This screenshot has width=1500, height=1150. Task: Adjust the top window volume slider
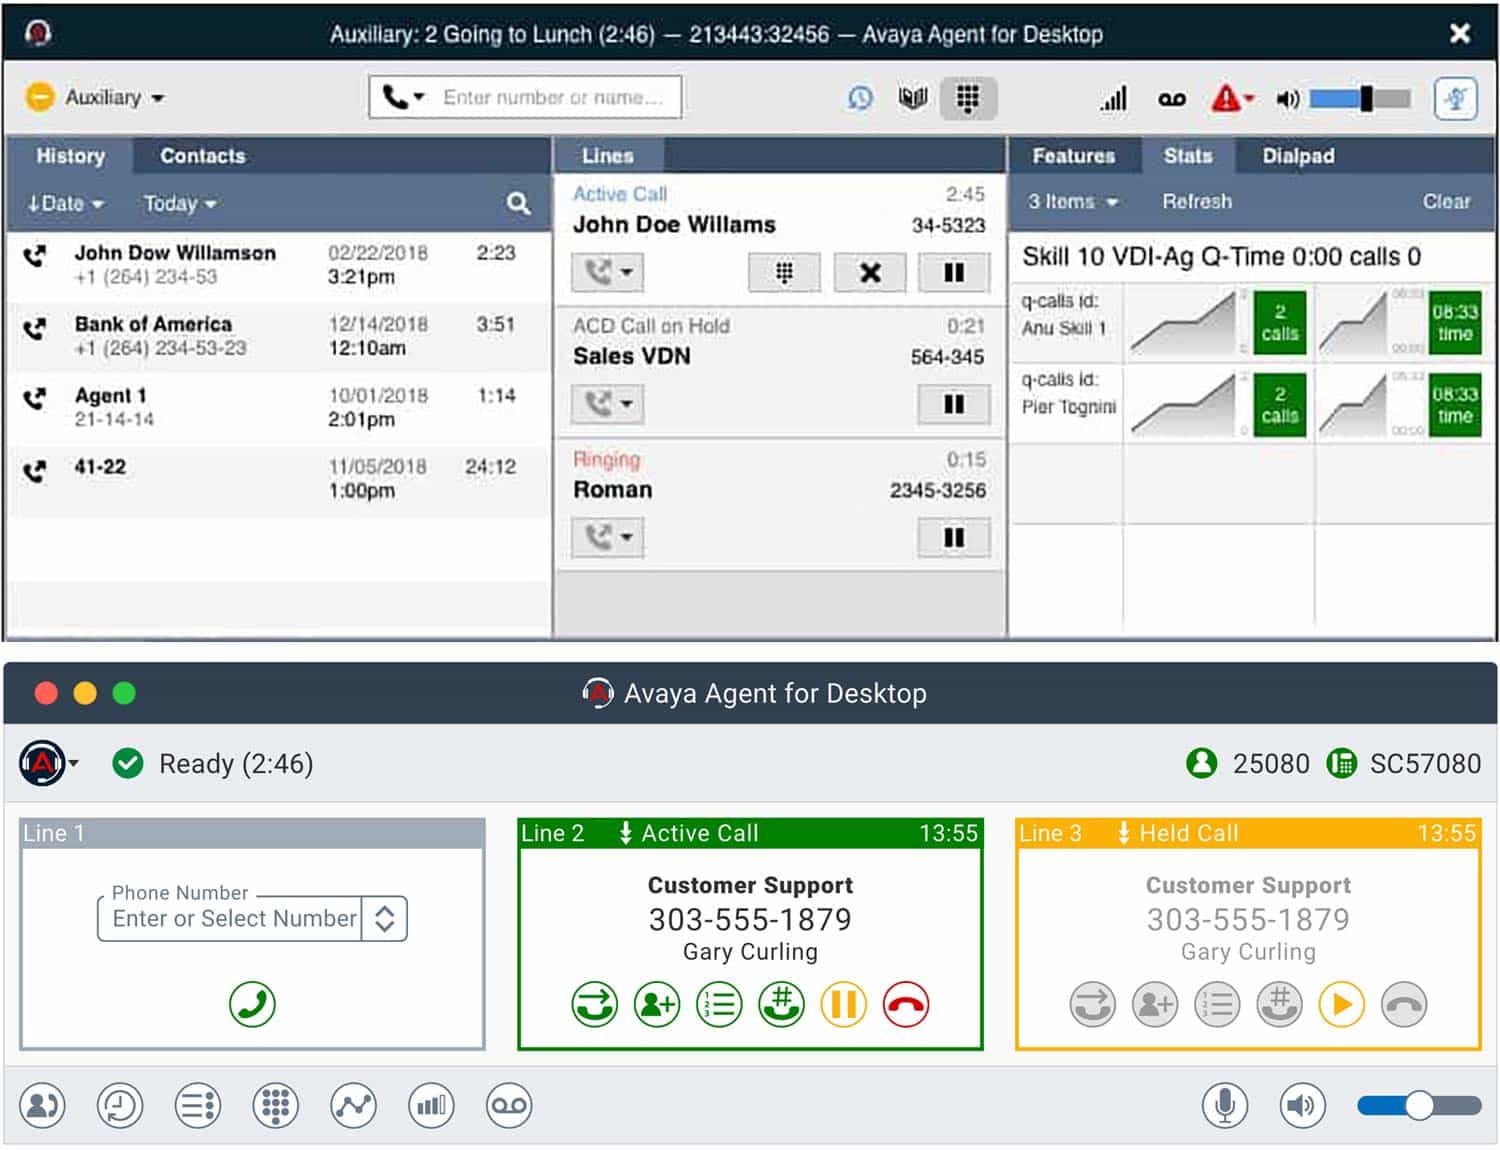pyautogui.click(x=1360, y=98)
